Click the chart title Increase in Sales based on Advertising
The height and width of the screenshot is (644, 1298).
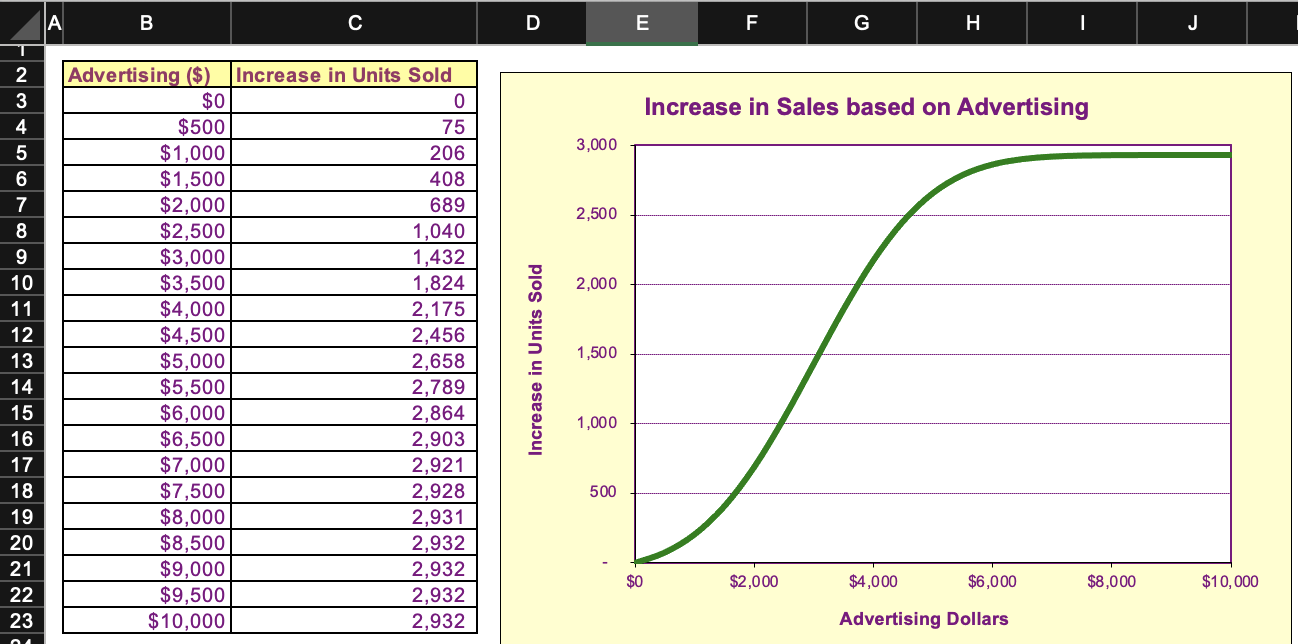pyautogui.click(x=866, y=107)
